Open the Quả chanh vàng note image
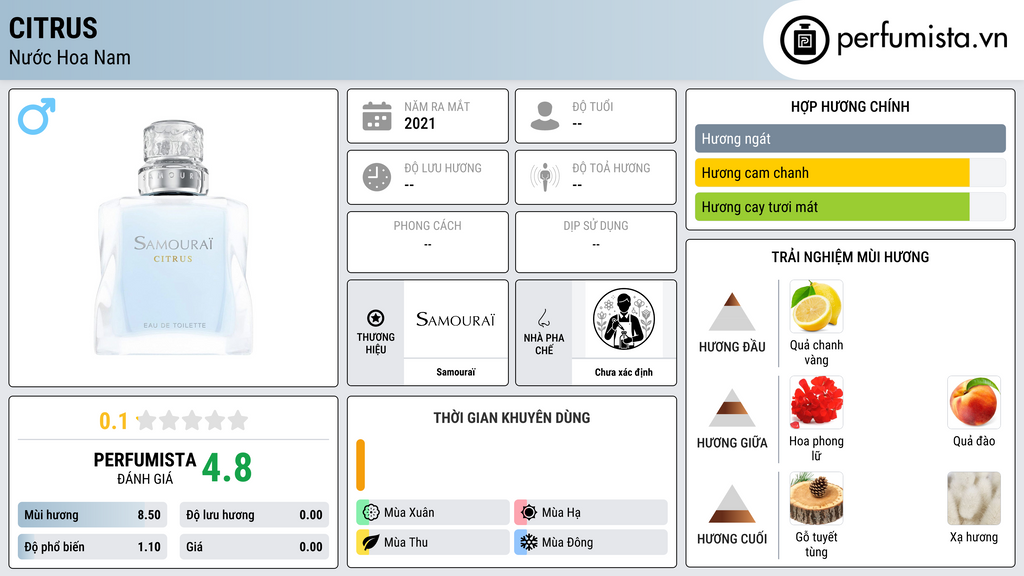 pyautogui.click(x=816, y=306)
